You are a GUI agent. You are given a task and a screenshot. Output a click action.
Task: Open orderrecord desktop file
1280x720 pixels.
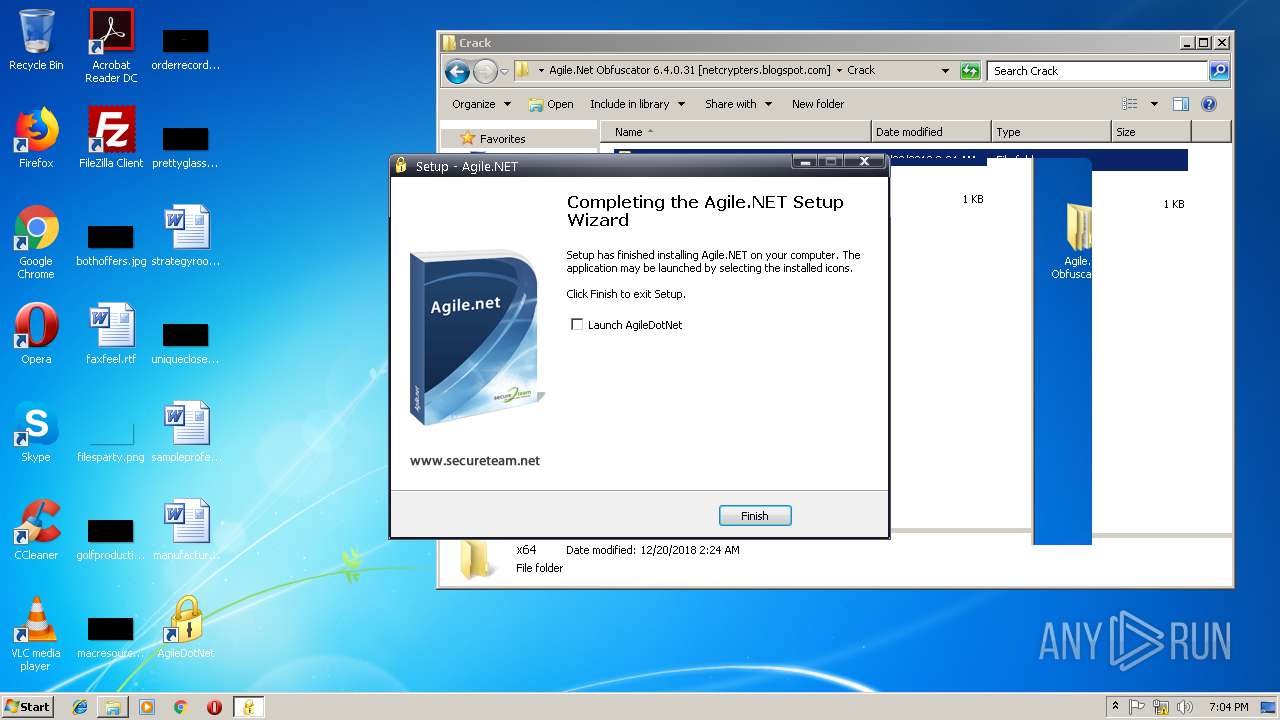pos(186,48)
